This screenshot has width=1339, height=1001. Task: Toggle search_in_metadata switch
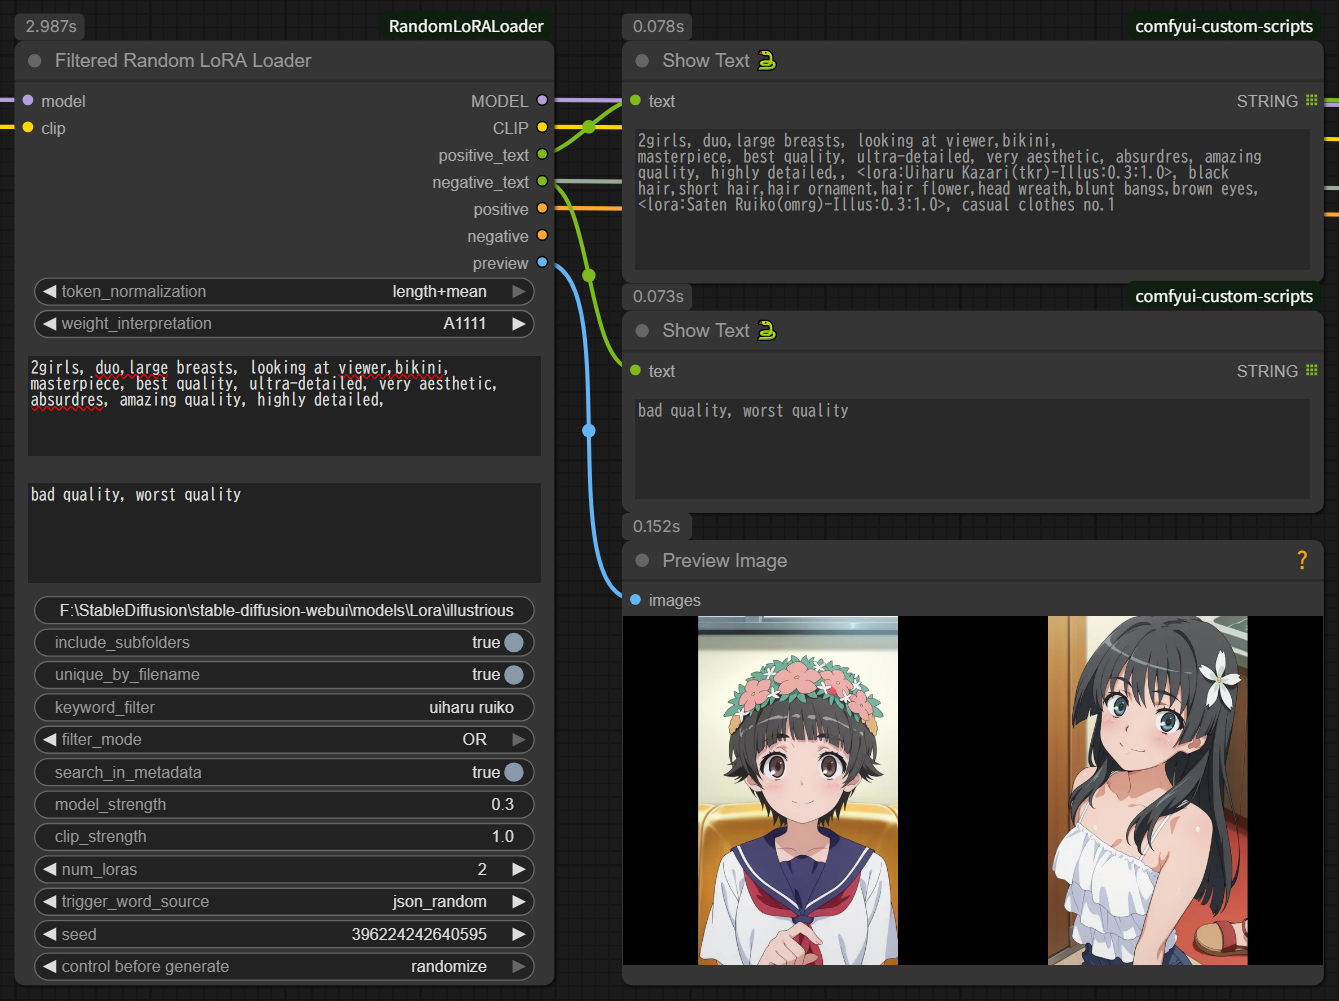tap(514, 772)
